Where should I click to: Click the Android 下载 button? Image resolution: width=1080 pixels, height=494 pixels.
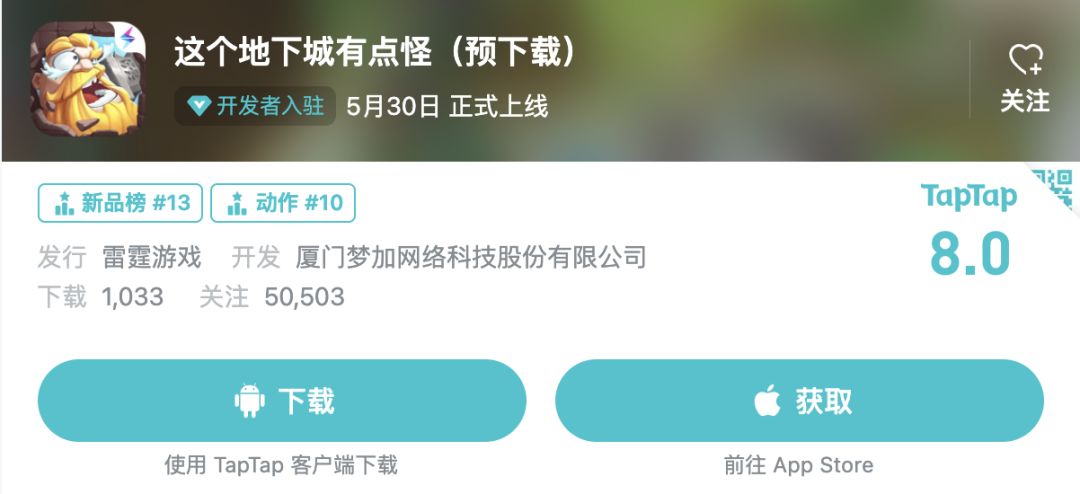282,400
